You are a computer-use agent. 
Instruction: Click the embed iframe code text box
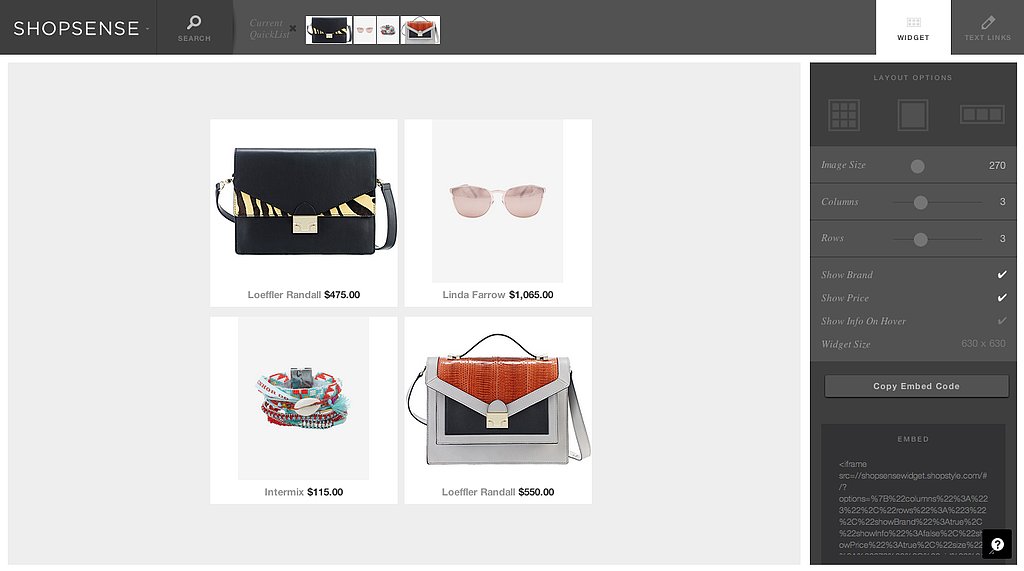click(913, 506)
